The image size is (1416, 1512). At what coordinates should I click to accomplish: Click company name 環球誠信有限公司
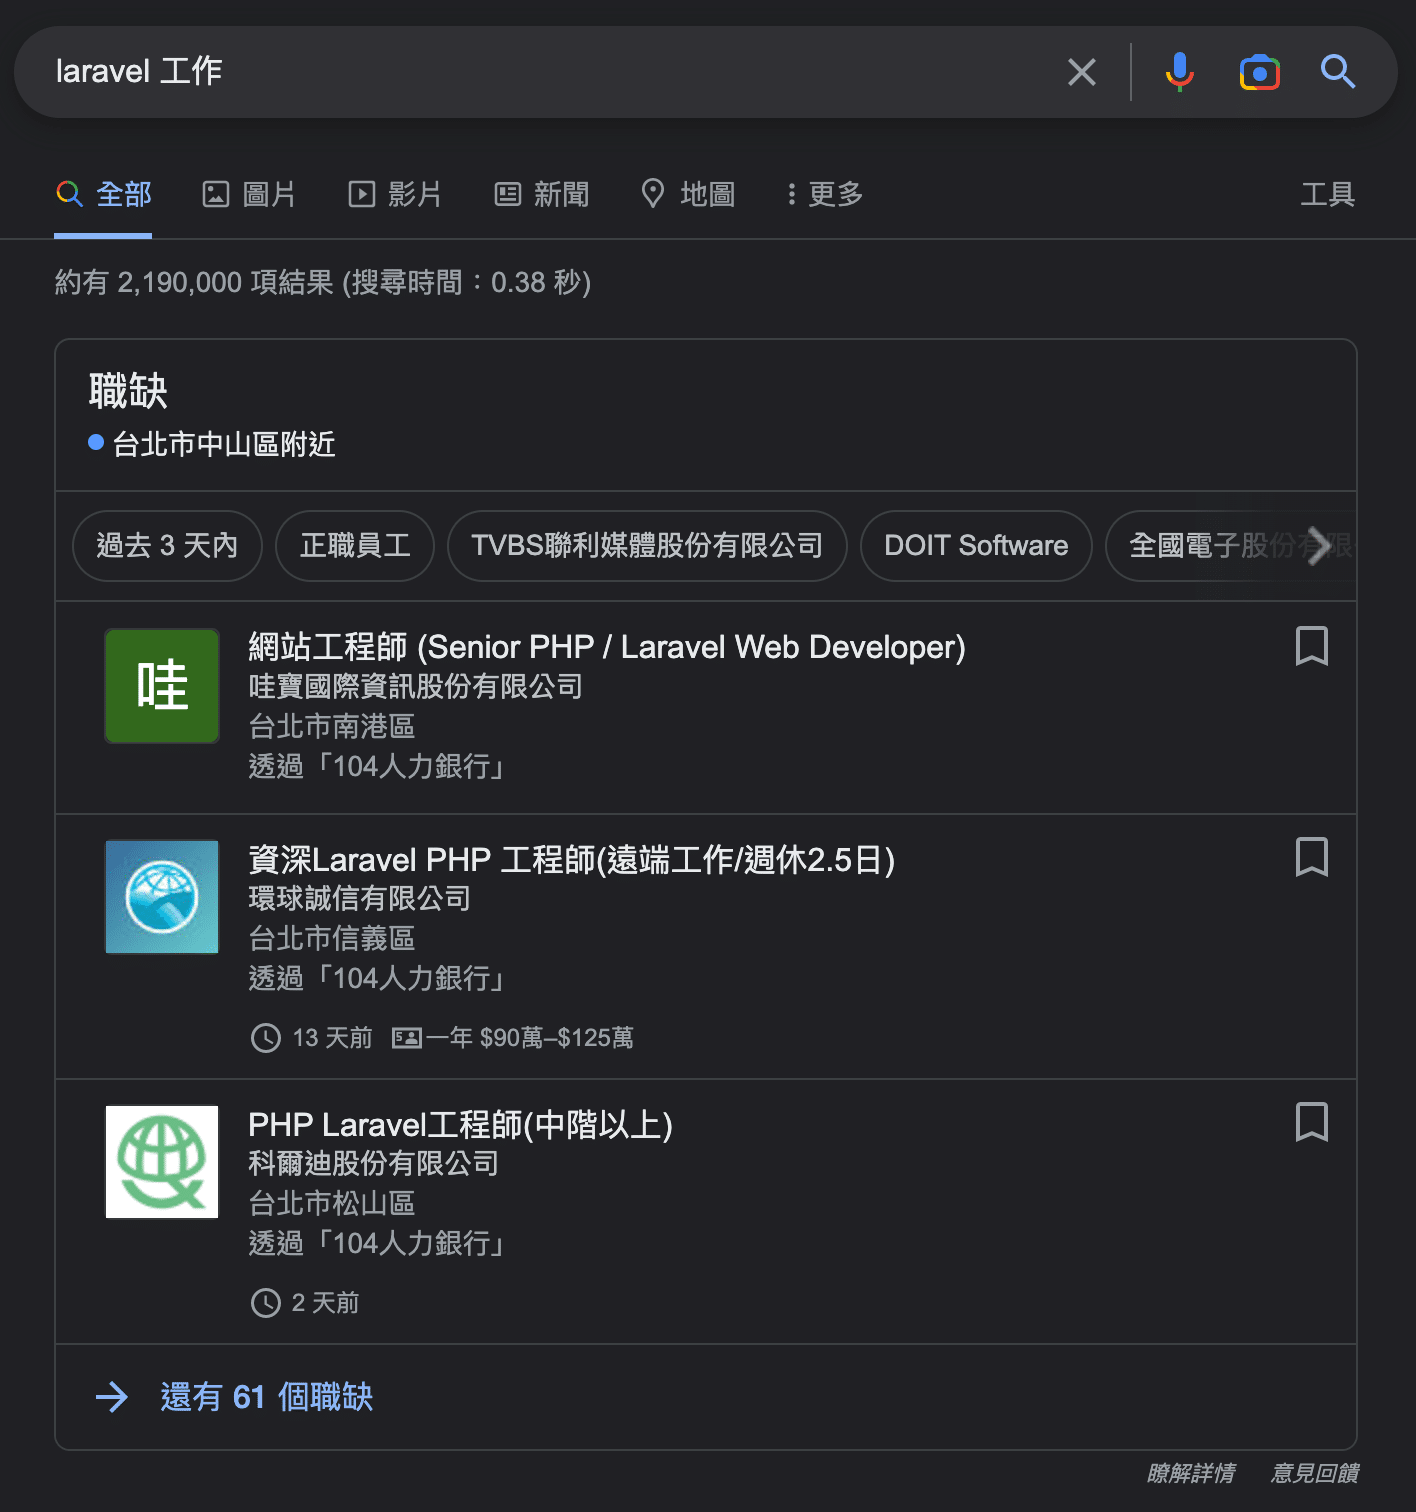pyautogui.click(x=359, y=899)
